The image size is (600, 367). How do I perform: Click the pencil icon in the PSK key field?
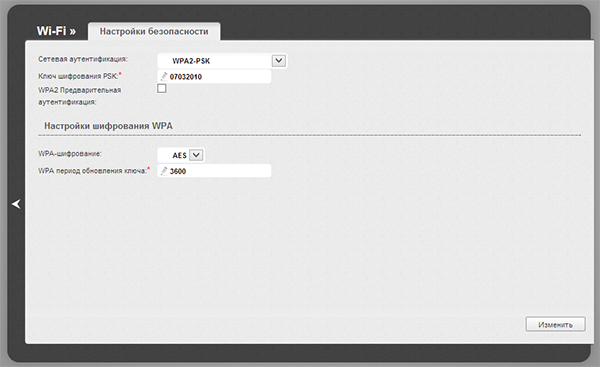pyautogui.click(x=164, y=77)
